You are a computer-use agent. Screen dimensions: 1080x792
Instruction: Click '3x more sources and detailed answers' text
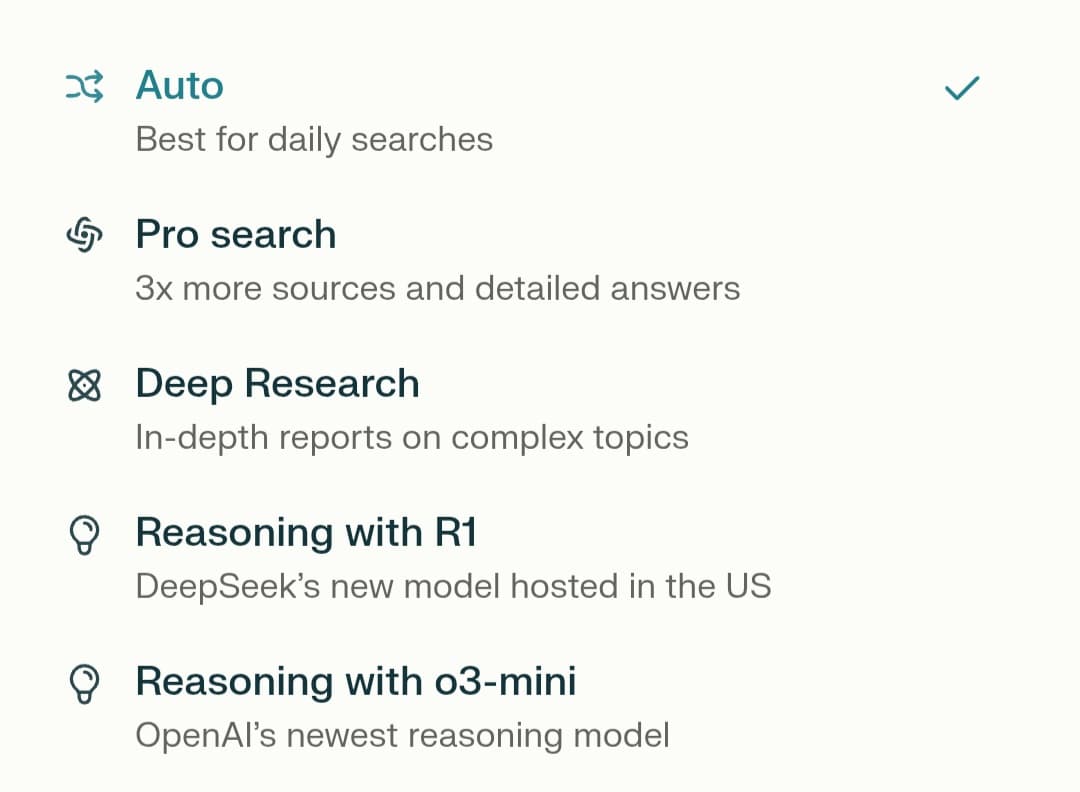pos(438,288)
